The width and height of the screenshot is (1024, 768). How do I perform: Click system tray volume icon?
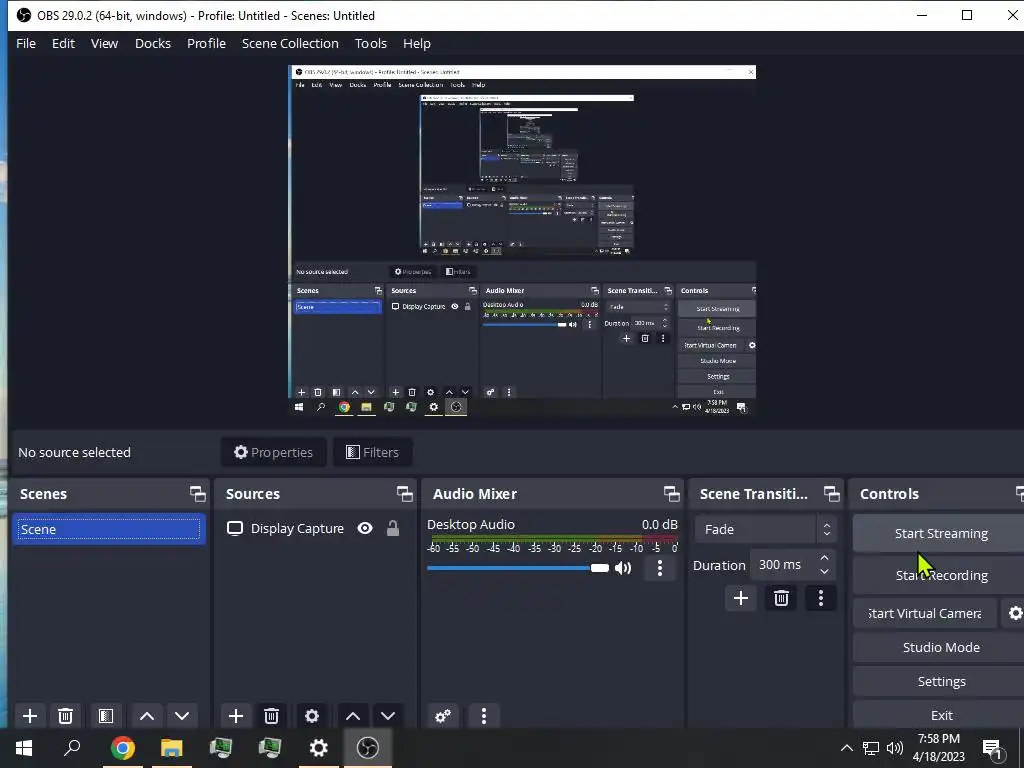tap(895, 748)
